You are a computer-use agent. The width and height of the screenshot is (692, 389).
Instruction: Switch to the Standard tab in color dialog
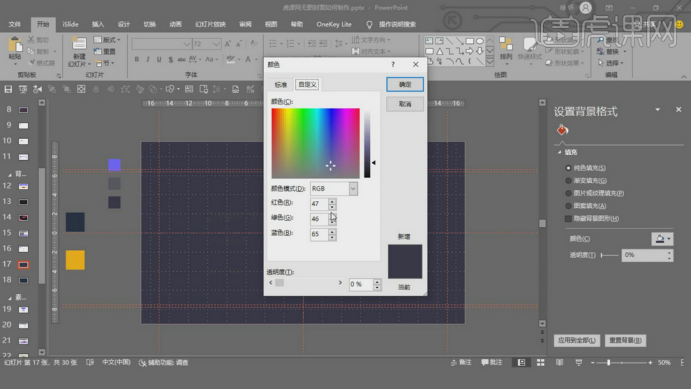(x=281, y=84)
